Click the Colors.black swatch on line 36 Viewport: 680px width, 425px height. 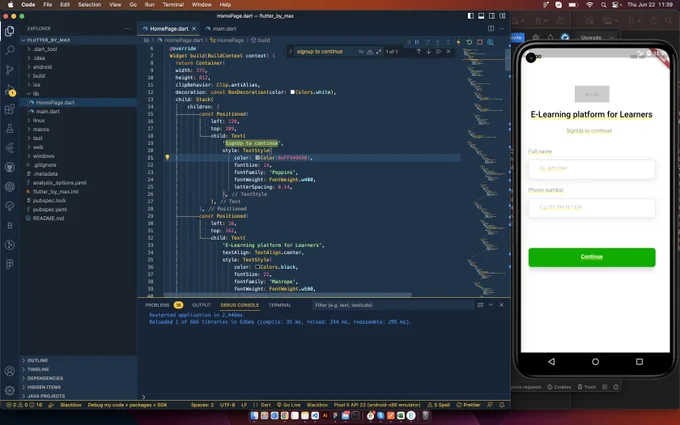pyautogui.click(x=257, y=267)
